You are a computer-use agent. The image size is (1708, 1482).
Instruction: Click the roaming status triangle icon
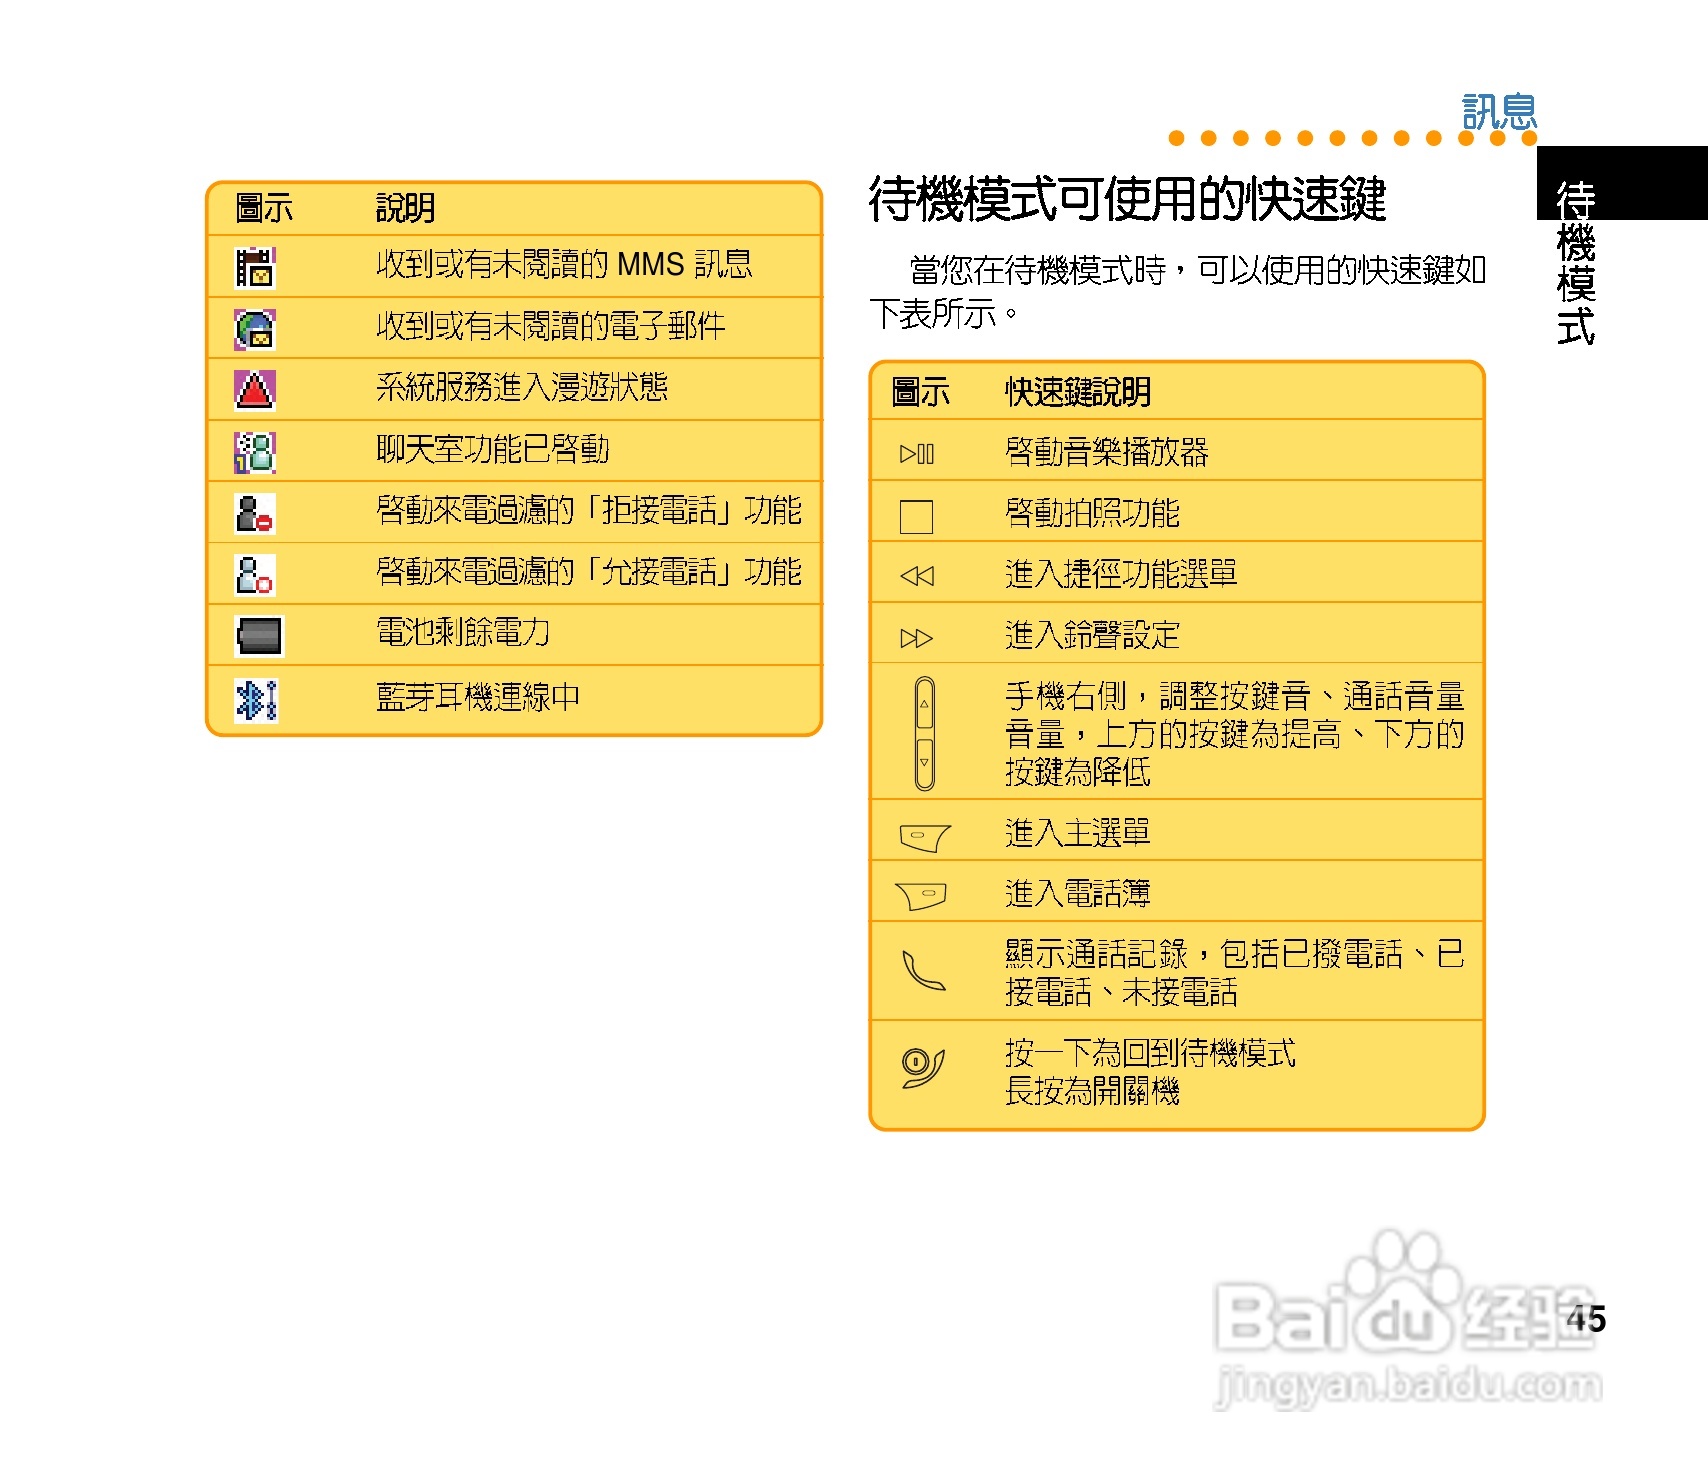[255, 388]
